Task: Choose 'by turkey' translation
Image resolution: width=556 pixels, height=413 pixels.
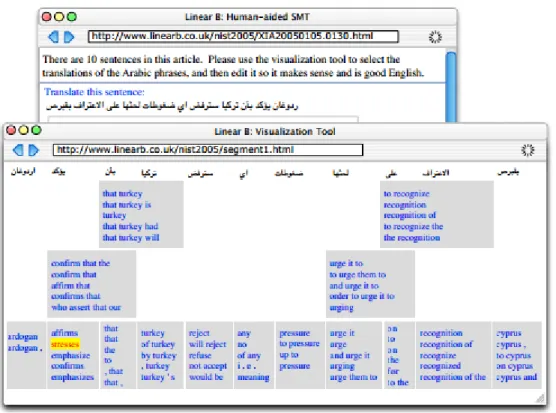Action: pyautogui.click(x=159, y=355)
